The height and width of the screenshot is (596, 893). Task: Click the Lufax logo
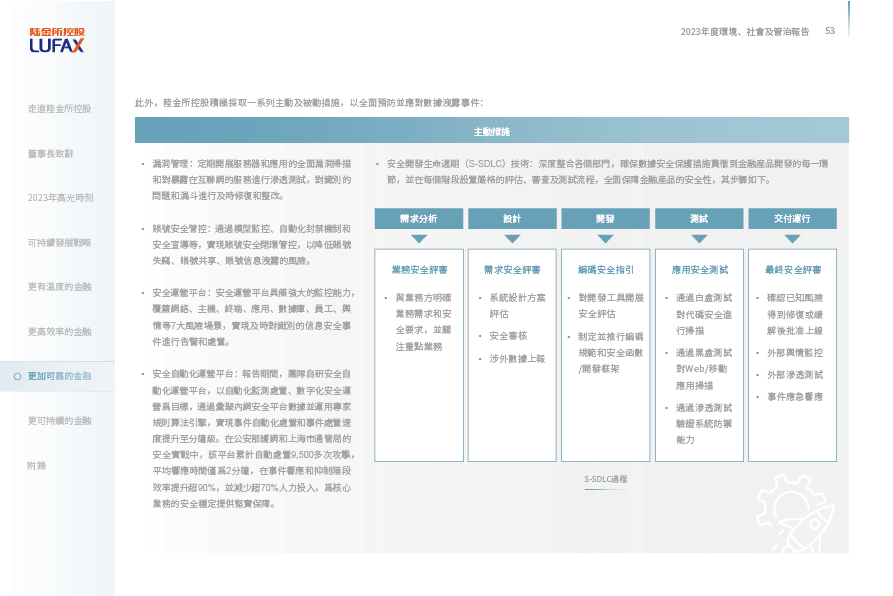[x=56, y=40]
